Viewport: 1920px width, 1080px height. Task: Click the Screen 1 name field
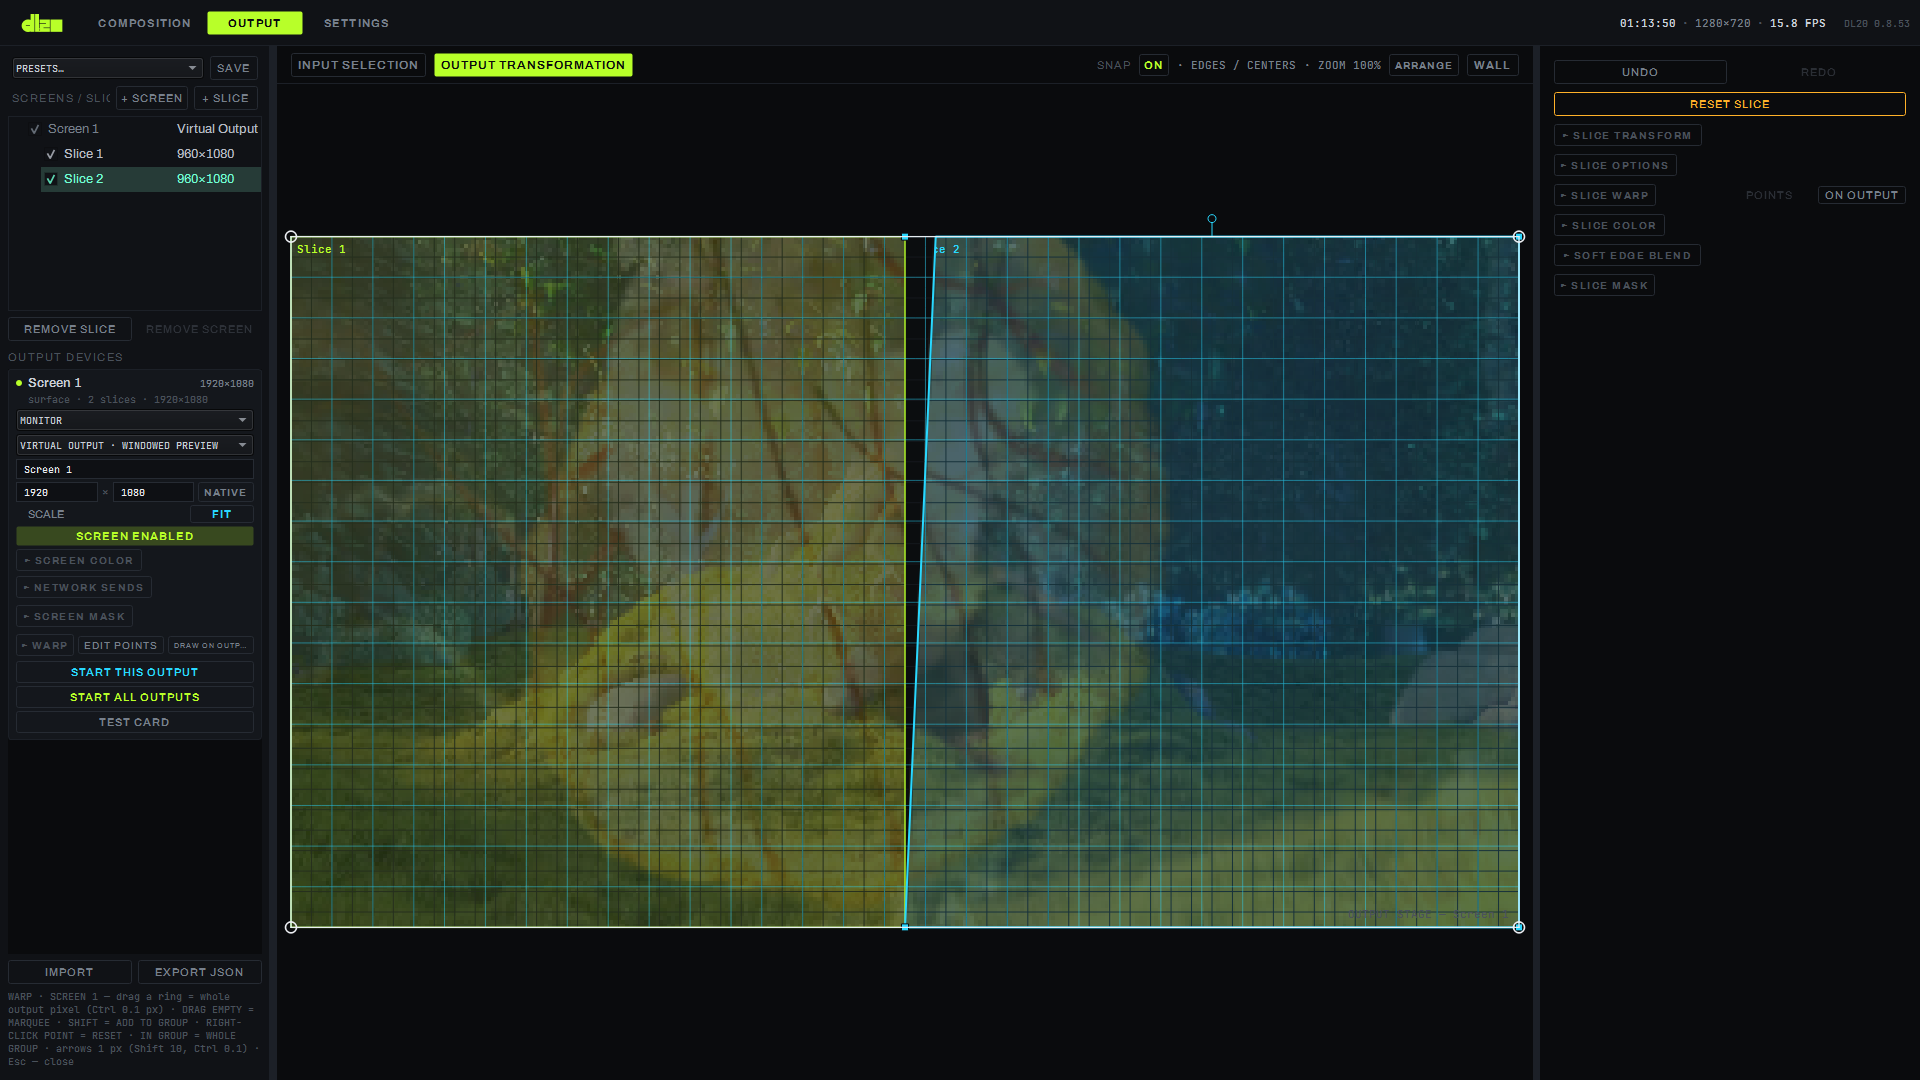135,469
